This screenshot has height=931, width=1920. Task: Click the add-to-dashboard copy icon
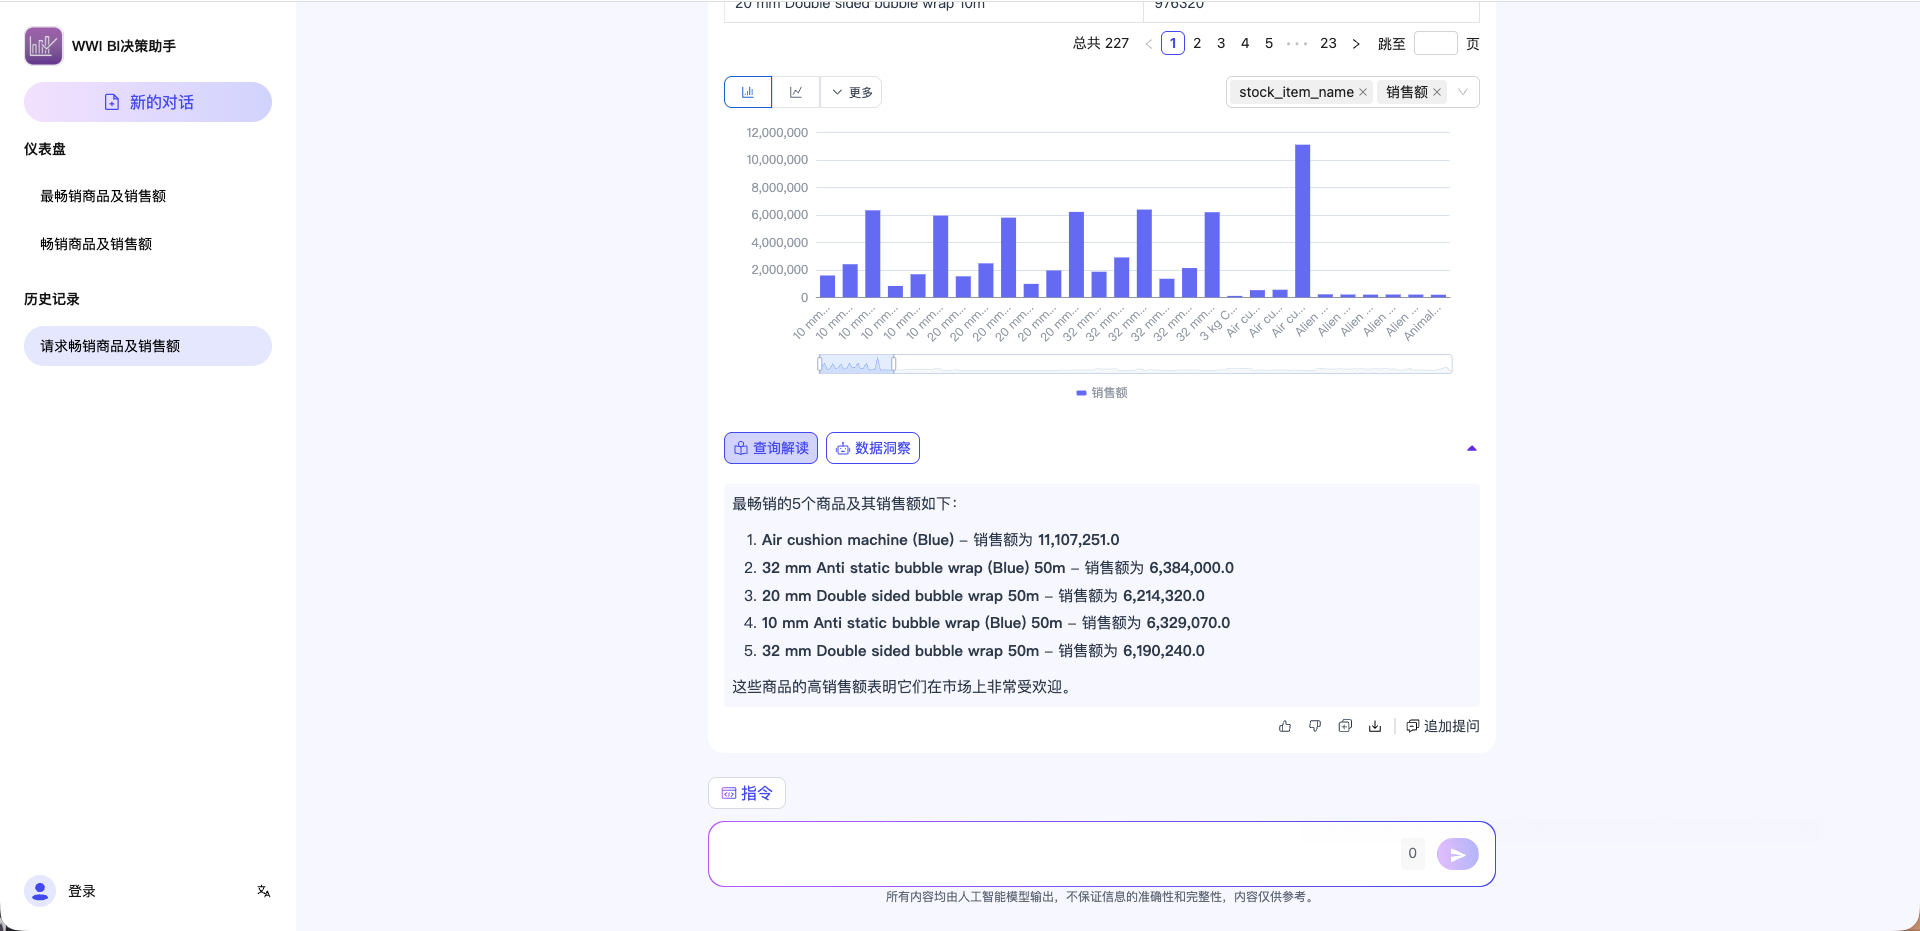[1345, 726]
